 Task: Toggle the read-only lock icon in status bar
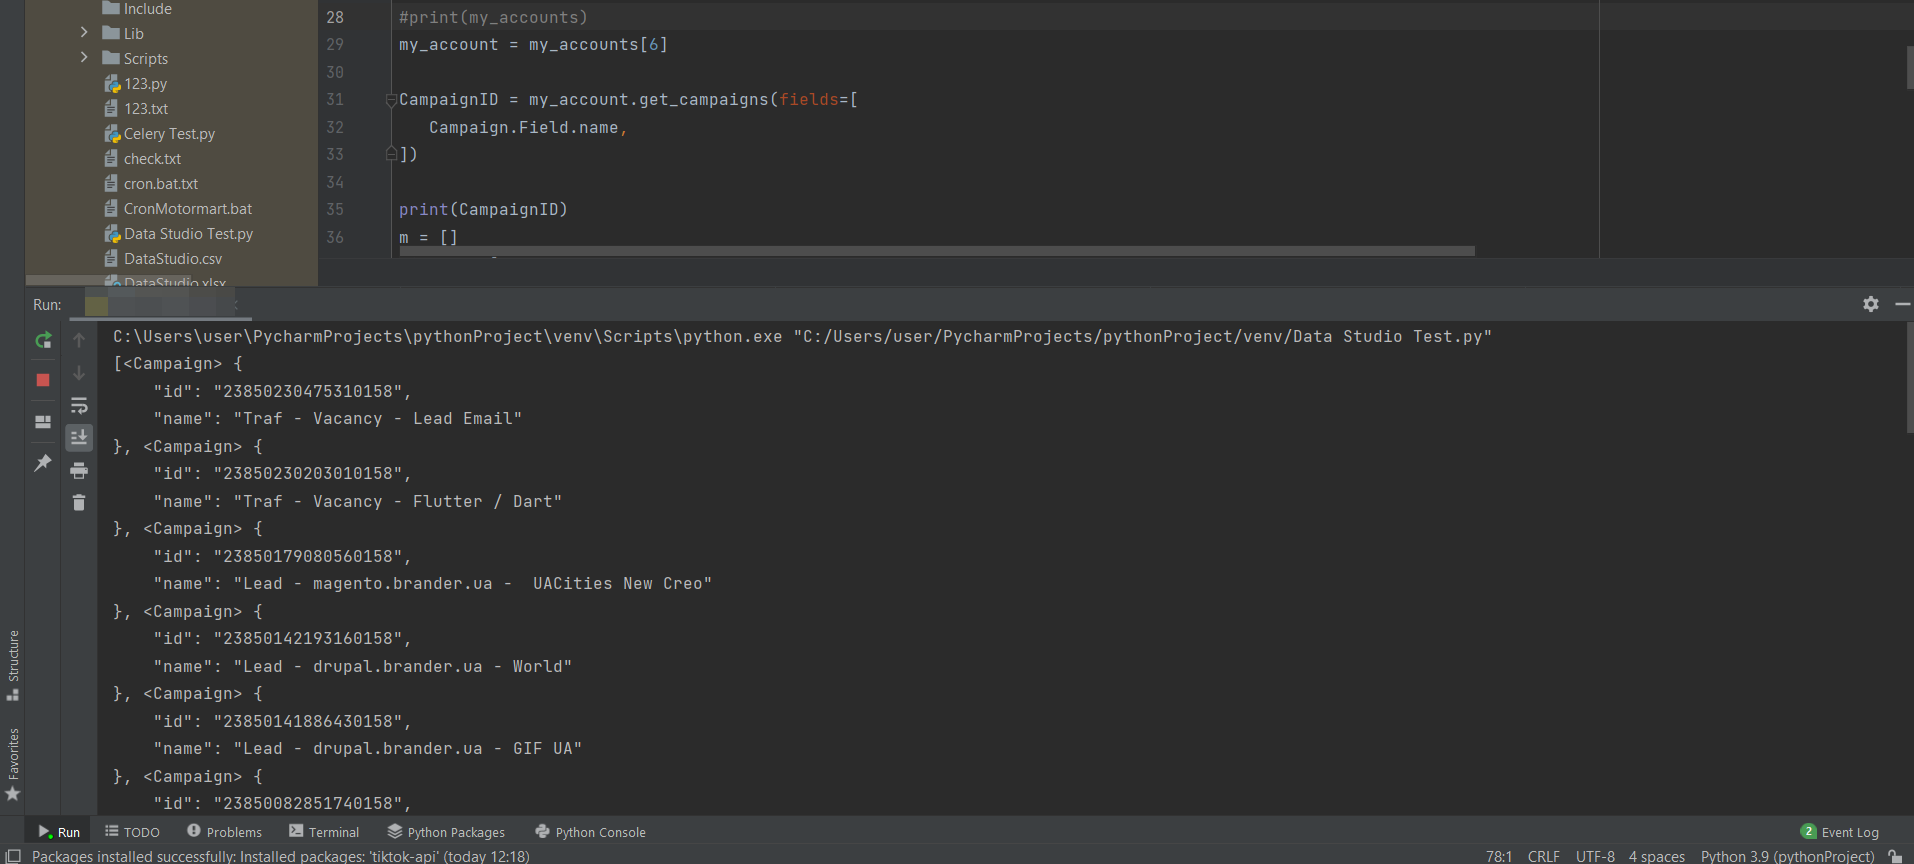coord(1895,856)
